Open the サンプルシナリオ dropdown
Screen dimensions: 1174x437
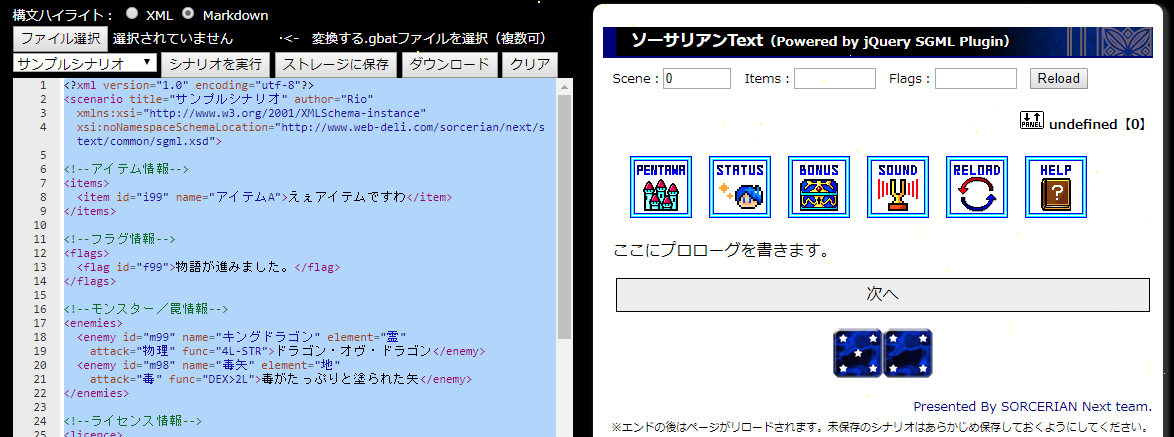coord(84,64)
